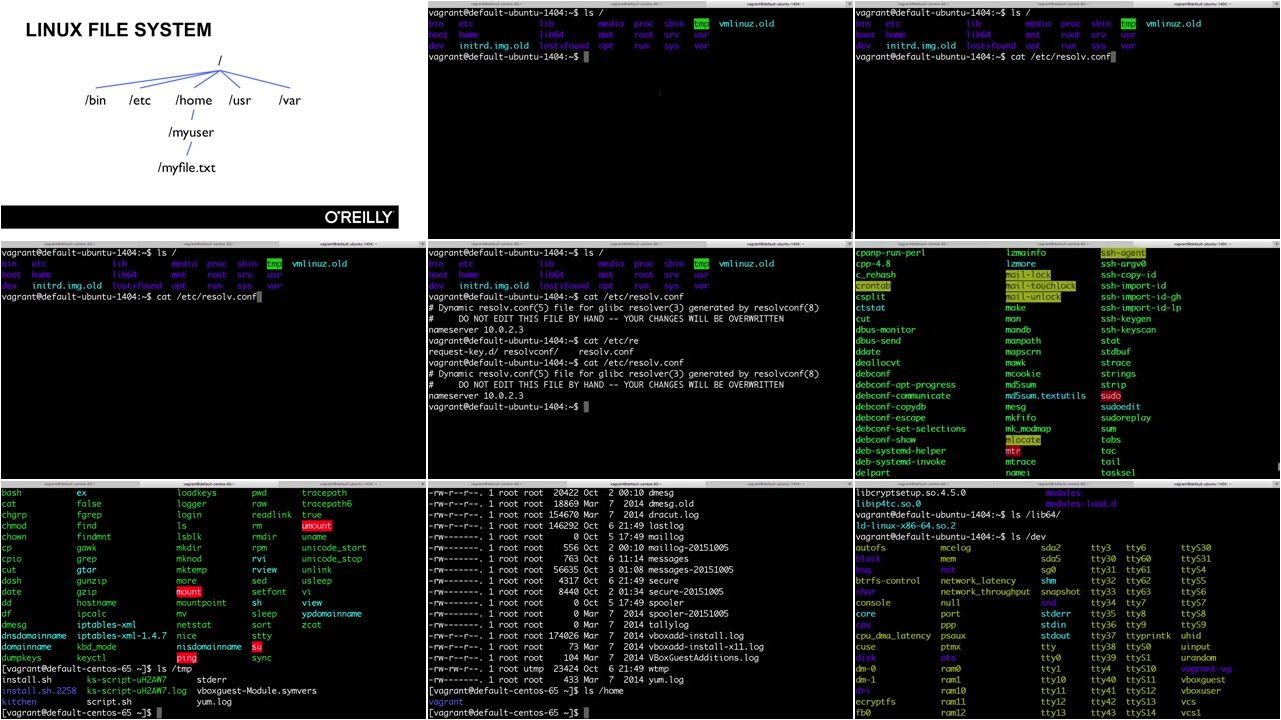Image resolution: width=1281 pixels, height=720 pixels.
Task: Click the red-highlighted 'ping' entry
Action: tap(187, 658)
